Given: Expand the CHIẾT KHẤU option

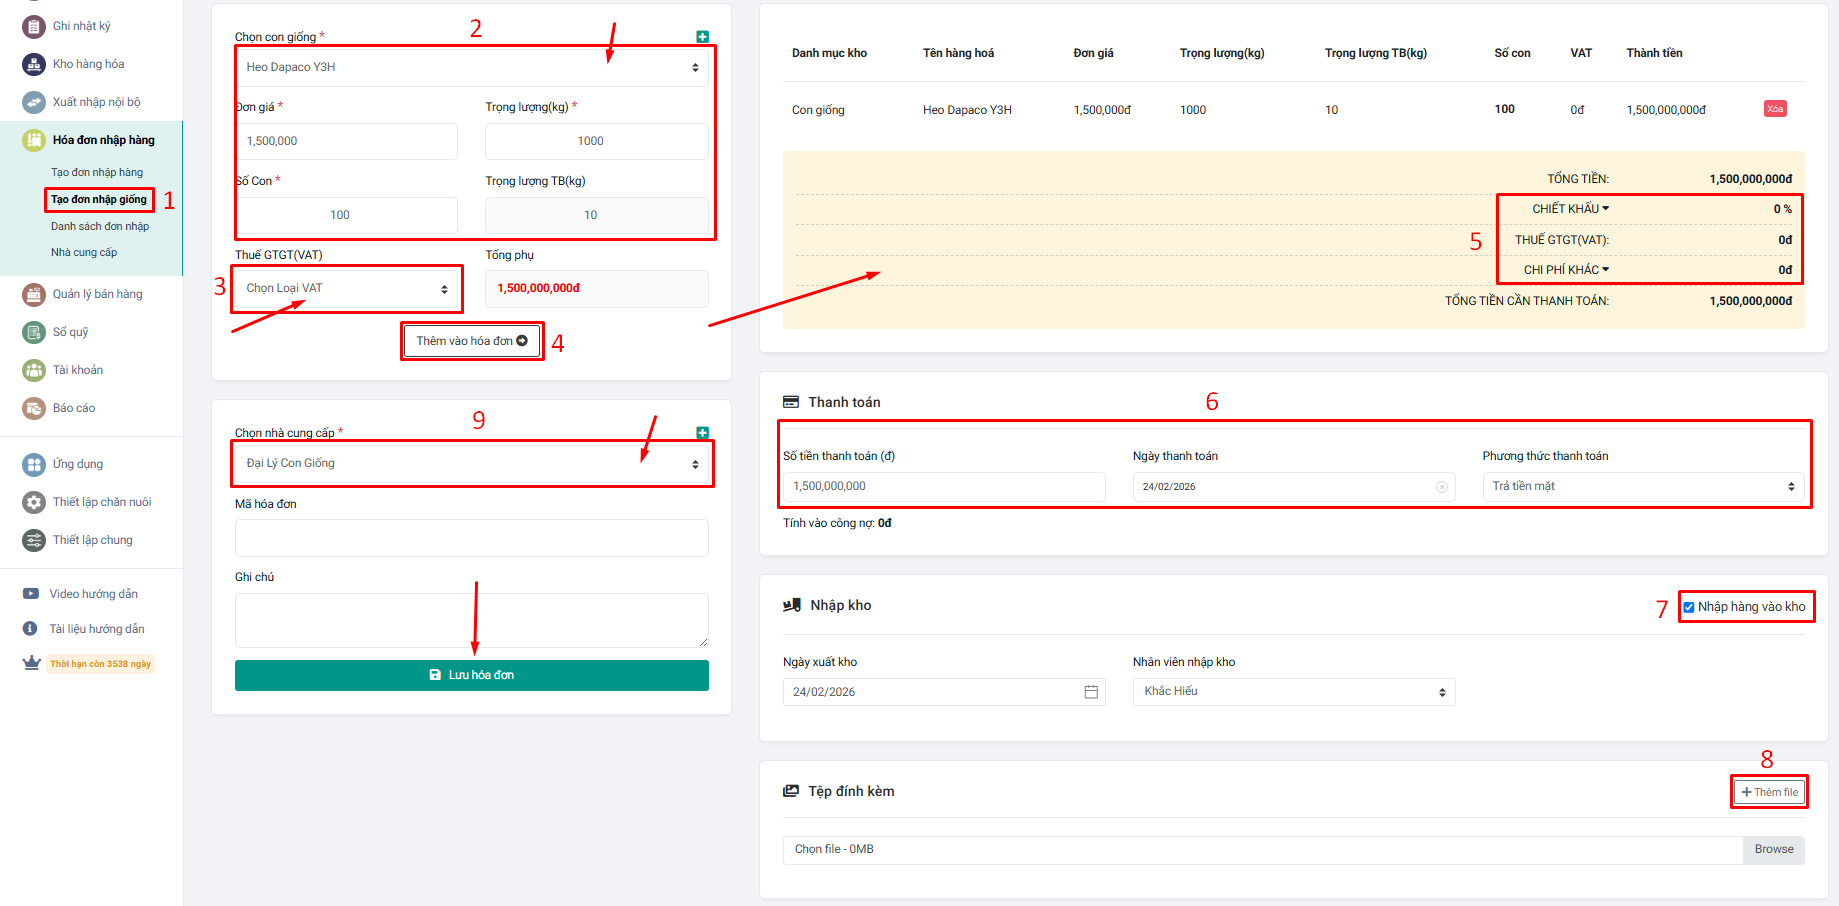Looking at the screenshot, I should click(x=1570, y=209).
